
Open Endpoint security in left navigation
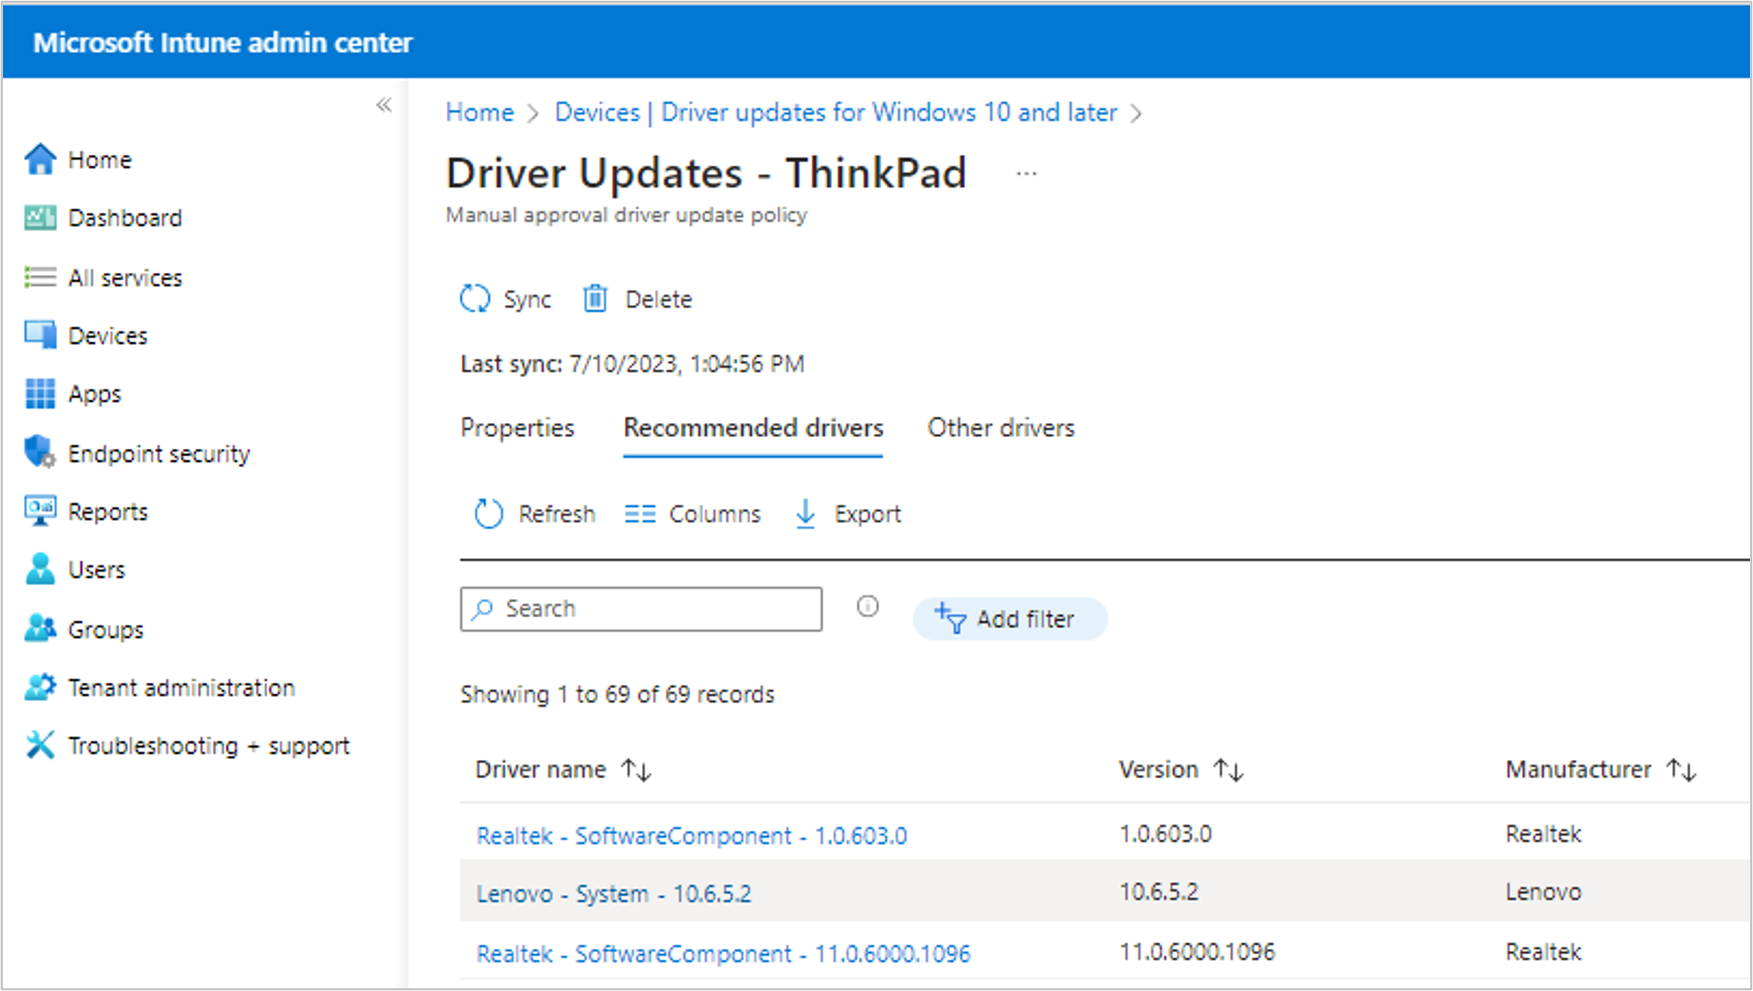[159, 454]
